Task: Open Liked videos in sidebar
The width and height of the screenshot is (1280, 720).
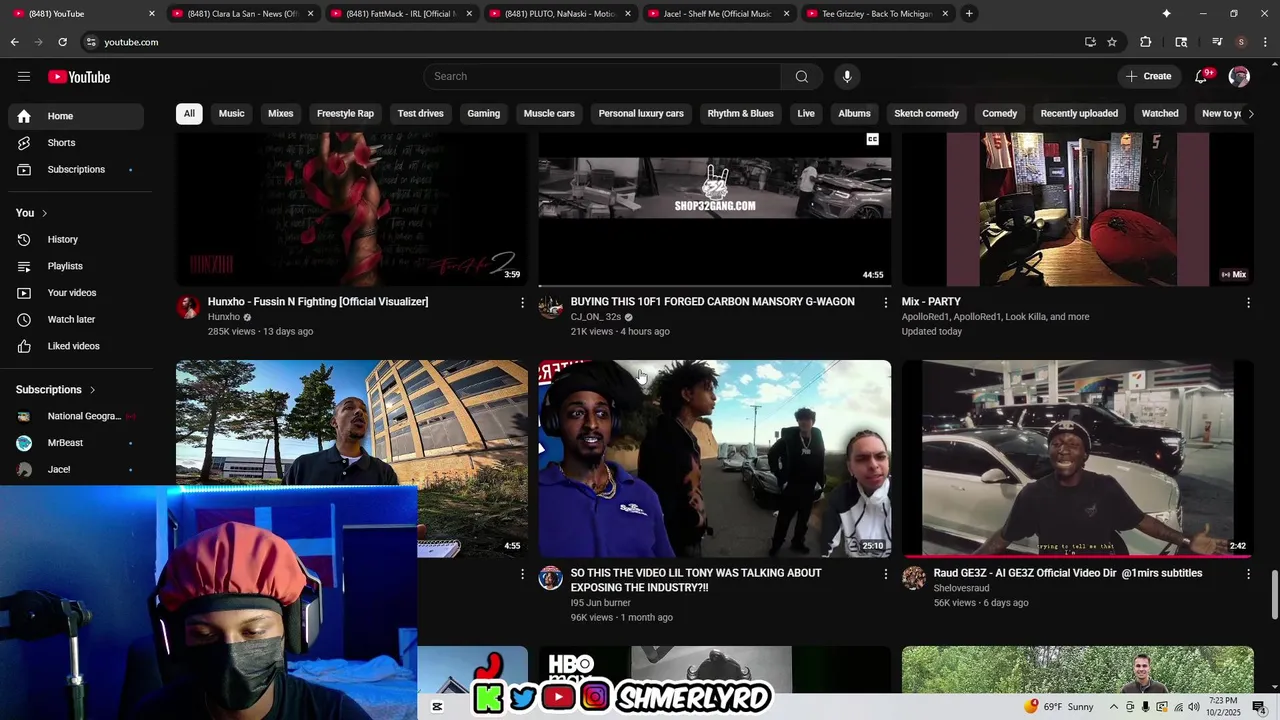Action: click(76, 346)
